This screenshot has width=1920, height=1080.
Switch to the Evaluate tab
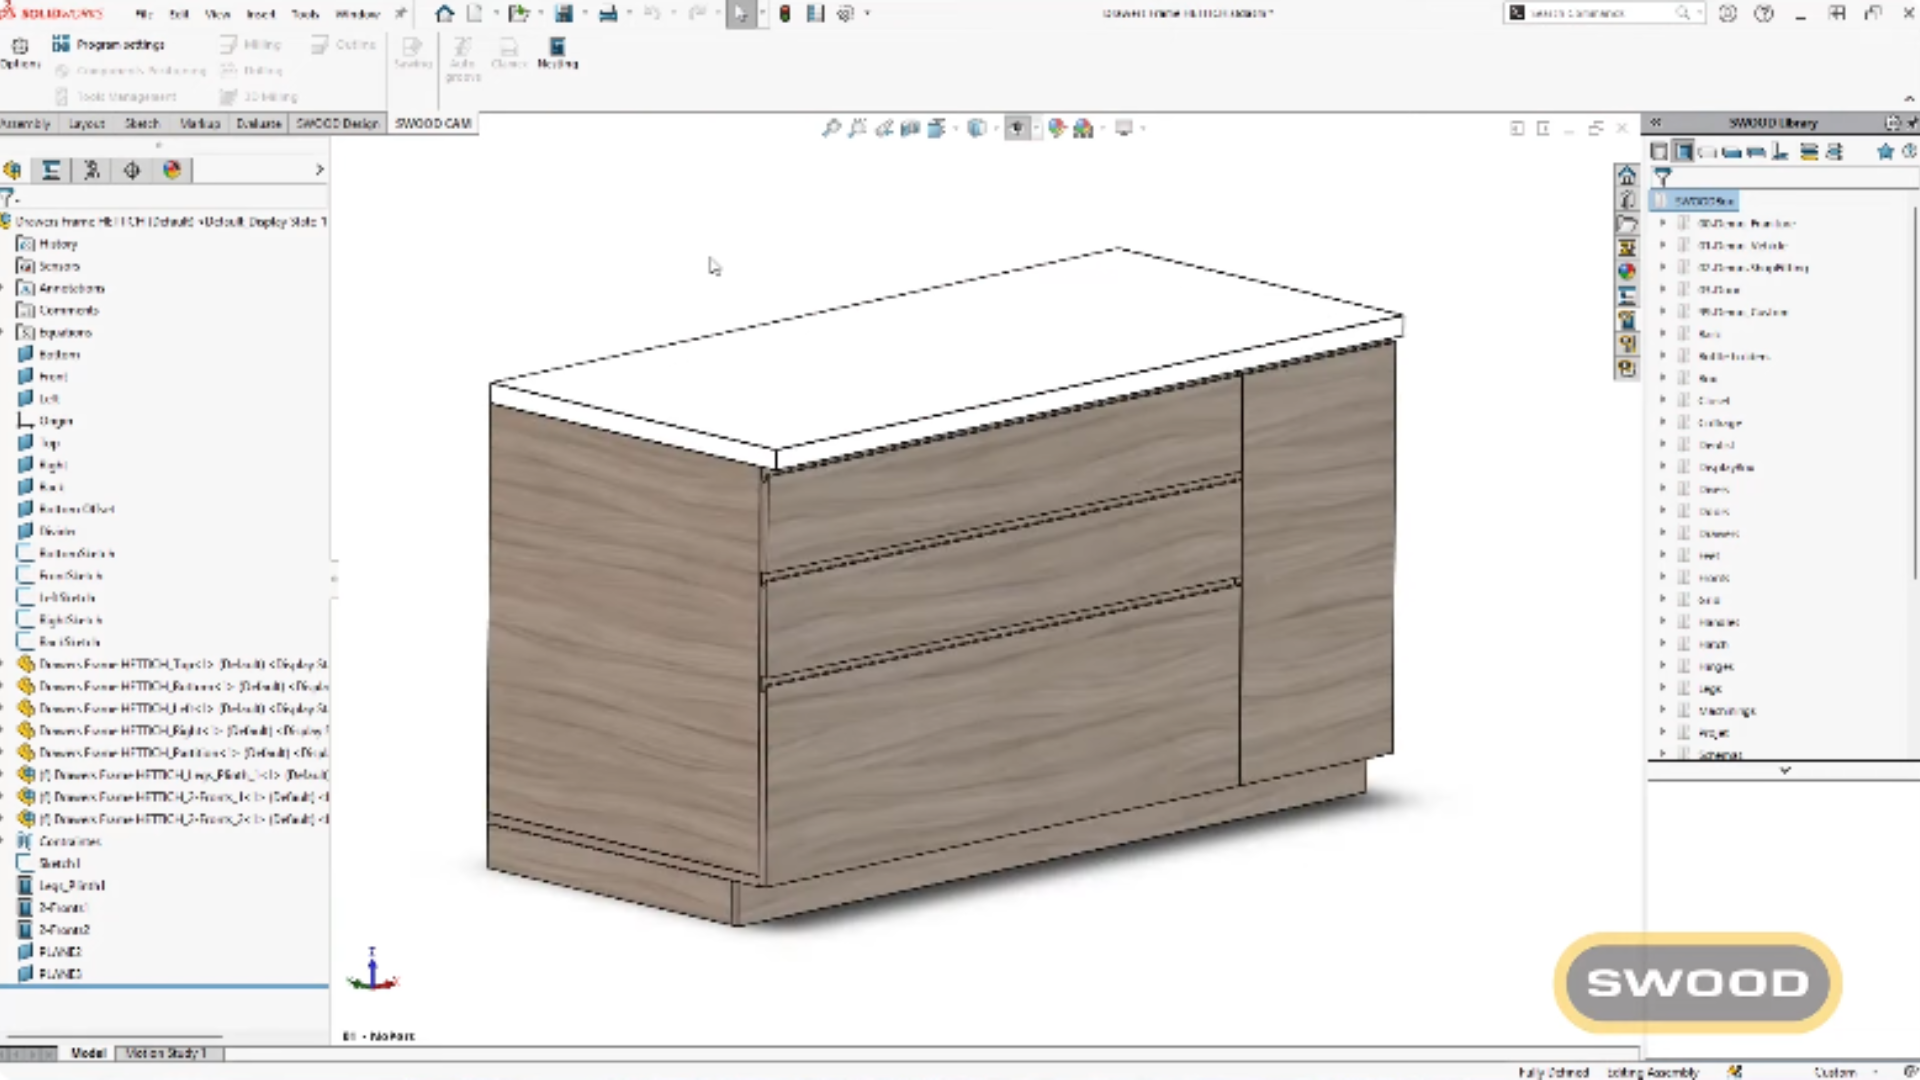click(258, 123)
